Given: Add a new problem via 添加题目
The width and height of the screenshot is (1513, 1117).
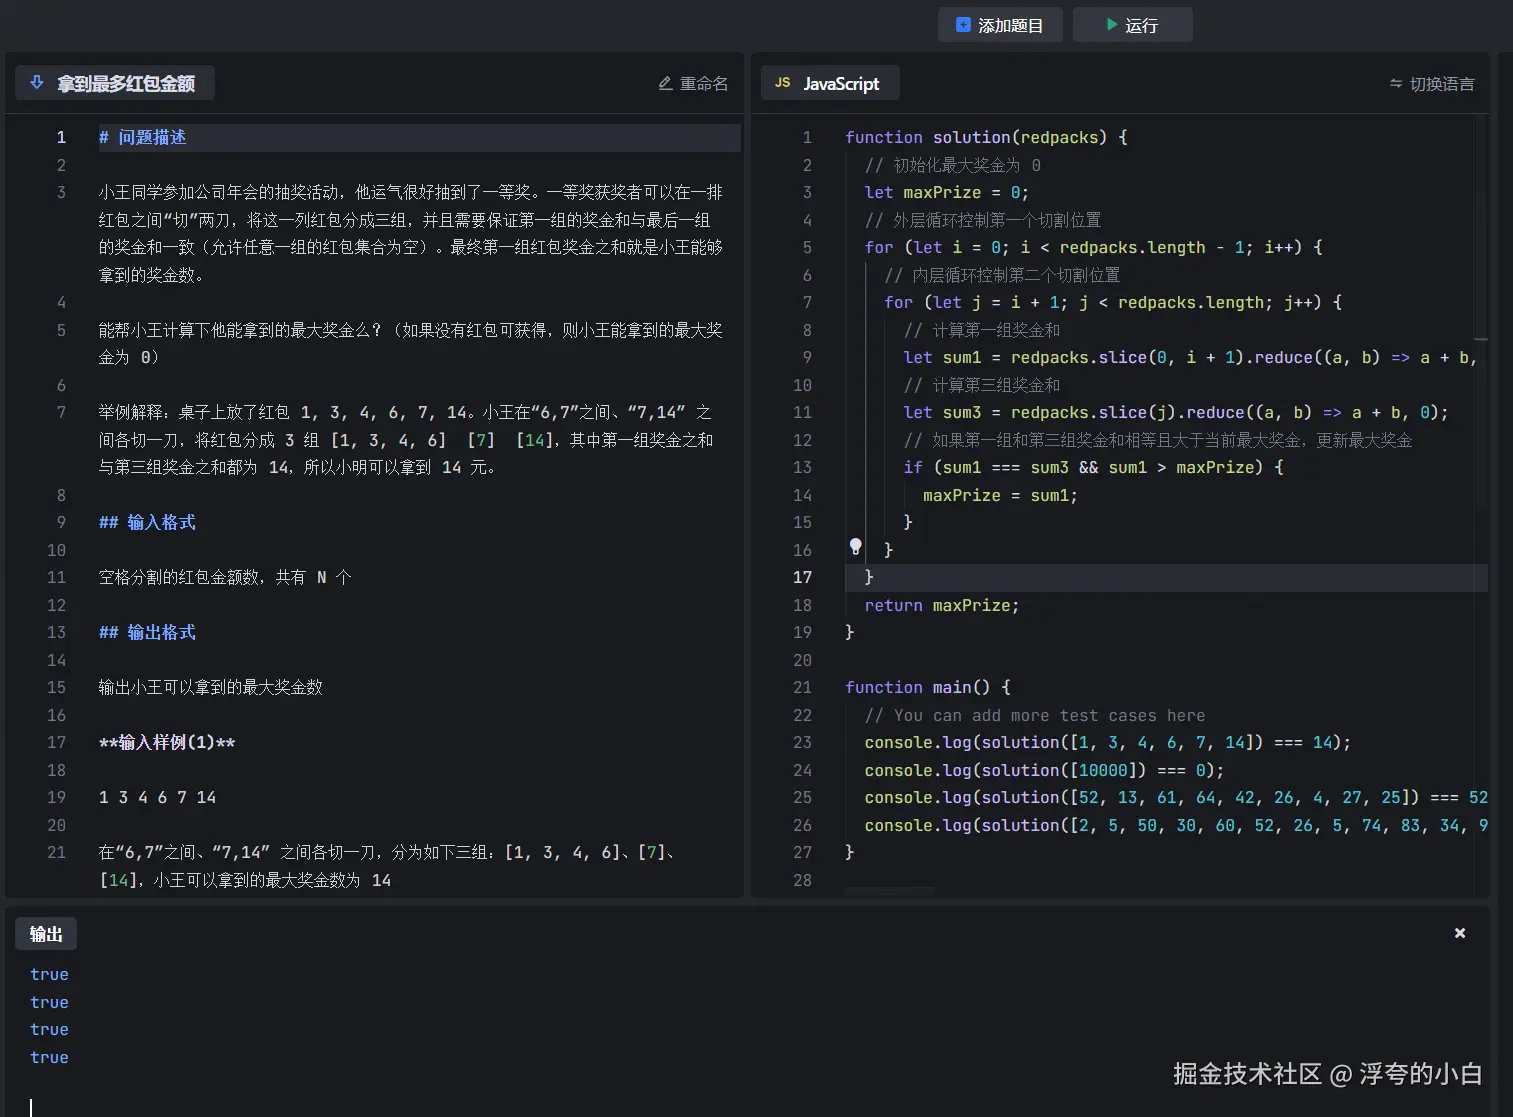Looking at the screenshot, I should click(x=1000, y=24).
